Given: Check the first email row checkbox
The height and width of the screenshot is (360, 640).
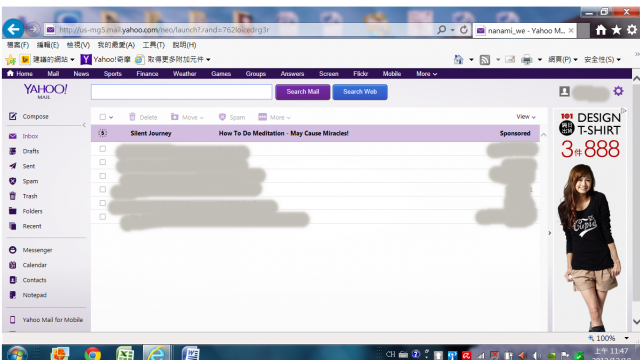Looking at the screenshot, I should tap(102, 149).
